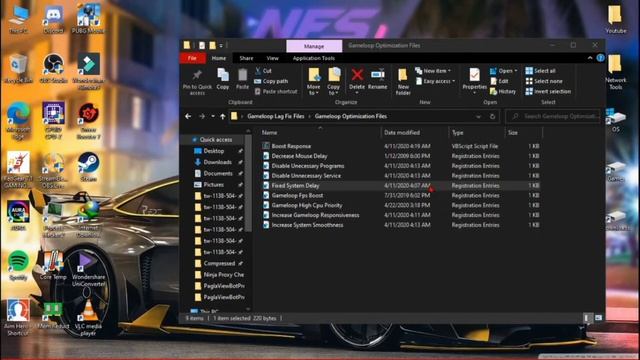Screen dimensions: 640x360
Task: Open the File menu tab
Action: coord(192,58)
